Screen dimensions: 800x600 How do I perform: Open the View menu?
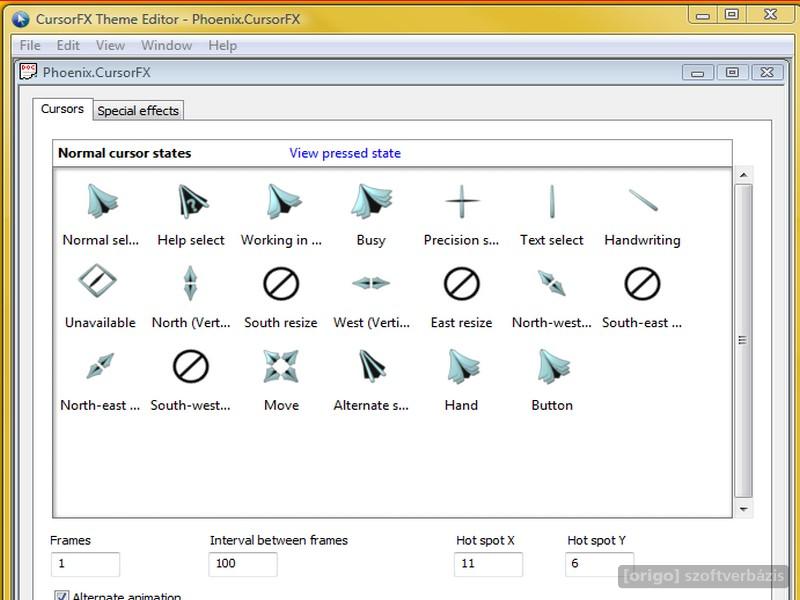(110, 45)
